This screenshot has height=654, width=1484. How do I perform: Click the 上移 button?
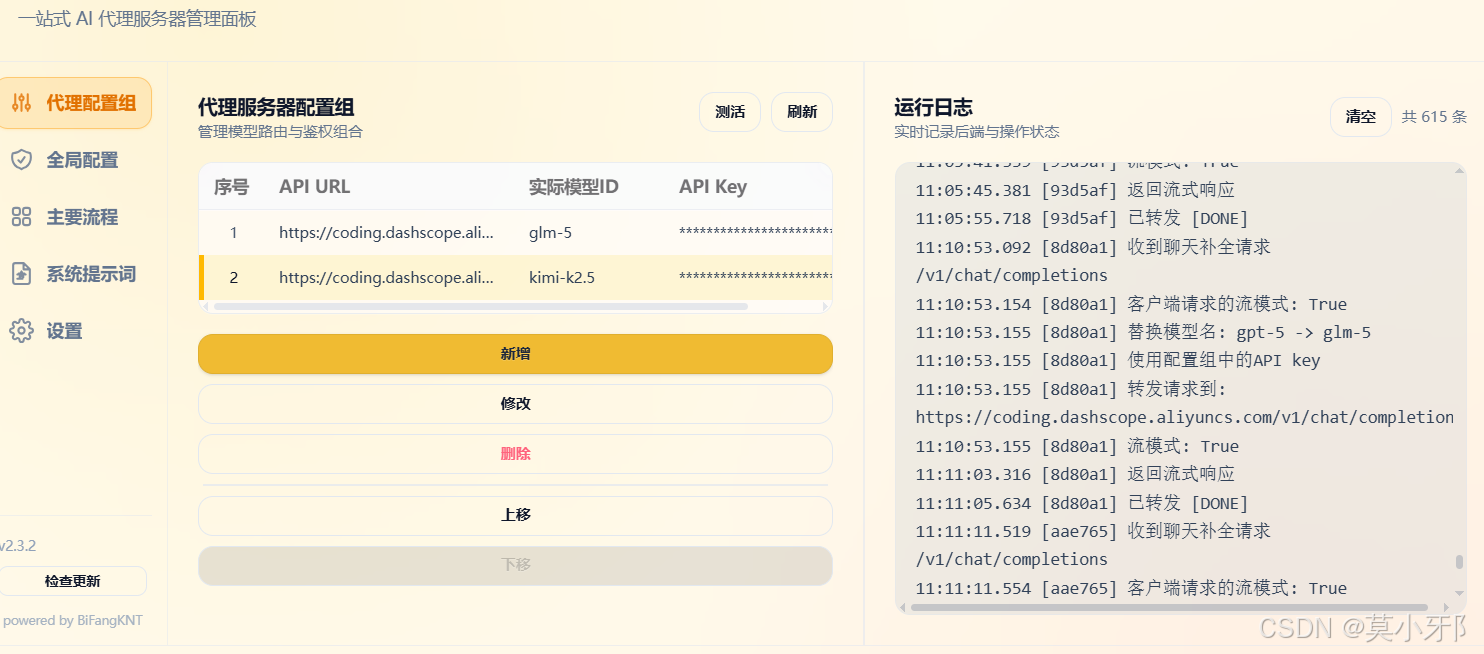coord(515,516)
